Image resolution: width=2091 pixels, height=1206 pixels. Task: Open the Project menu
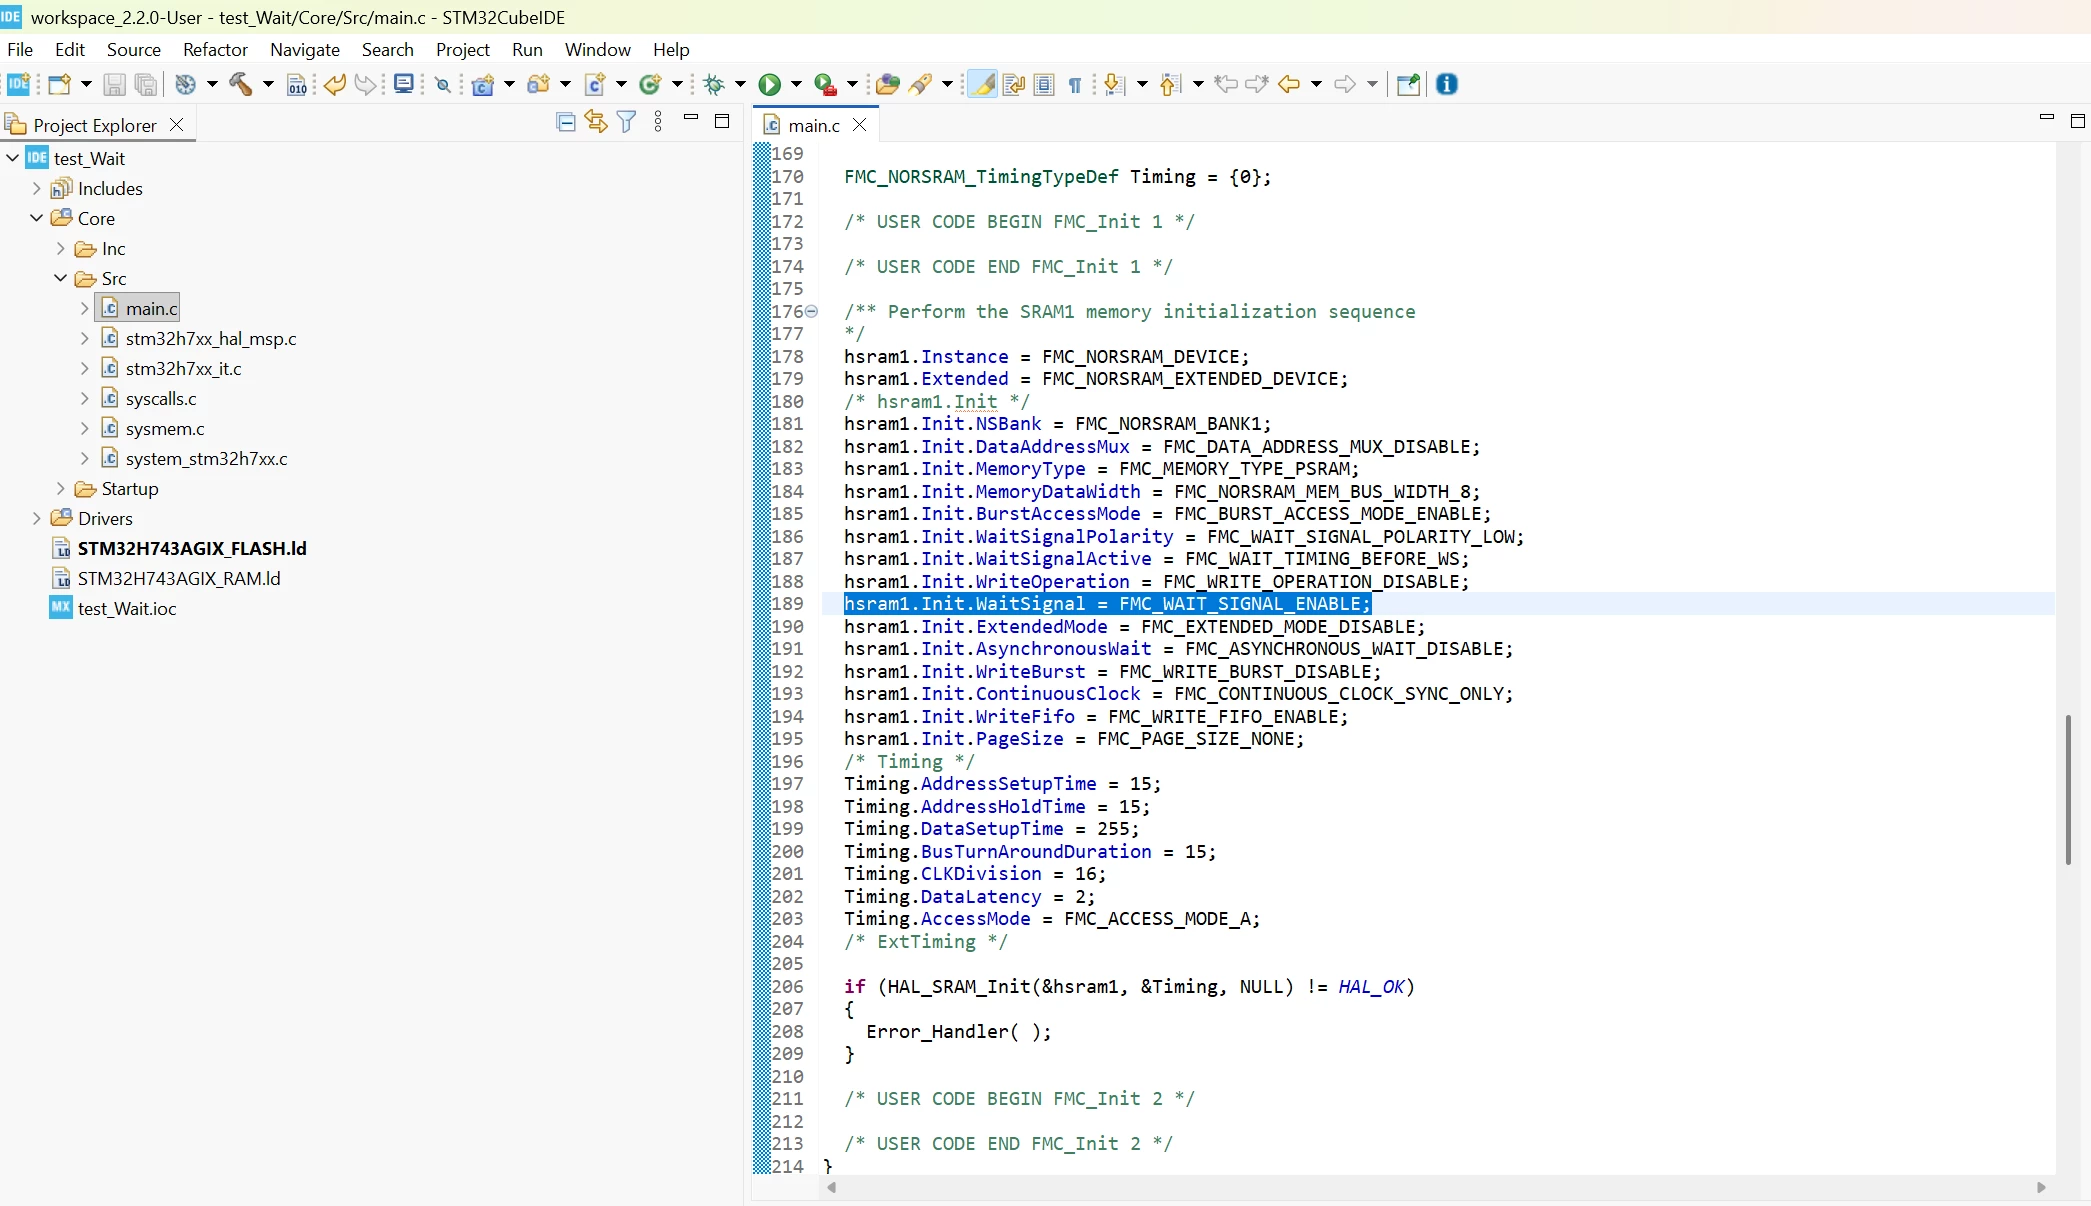(x=463, y=50)
